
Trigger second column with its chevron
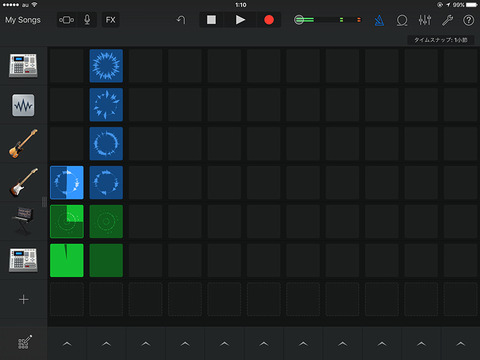pyautogui.click(x=106, y=344)
